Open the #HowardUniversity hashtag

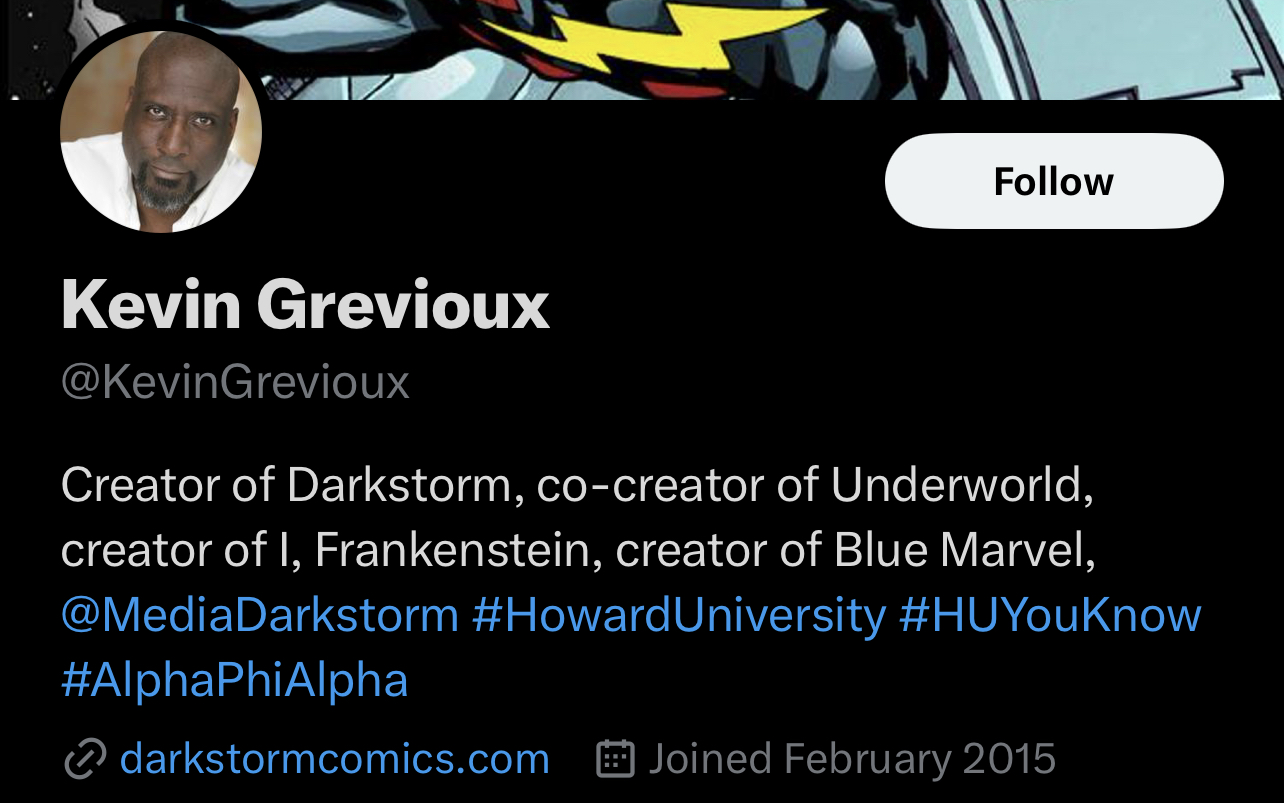pyautogui.click(x=679, y=614)
